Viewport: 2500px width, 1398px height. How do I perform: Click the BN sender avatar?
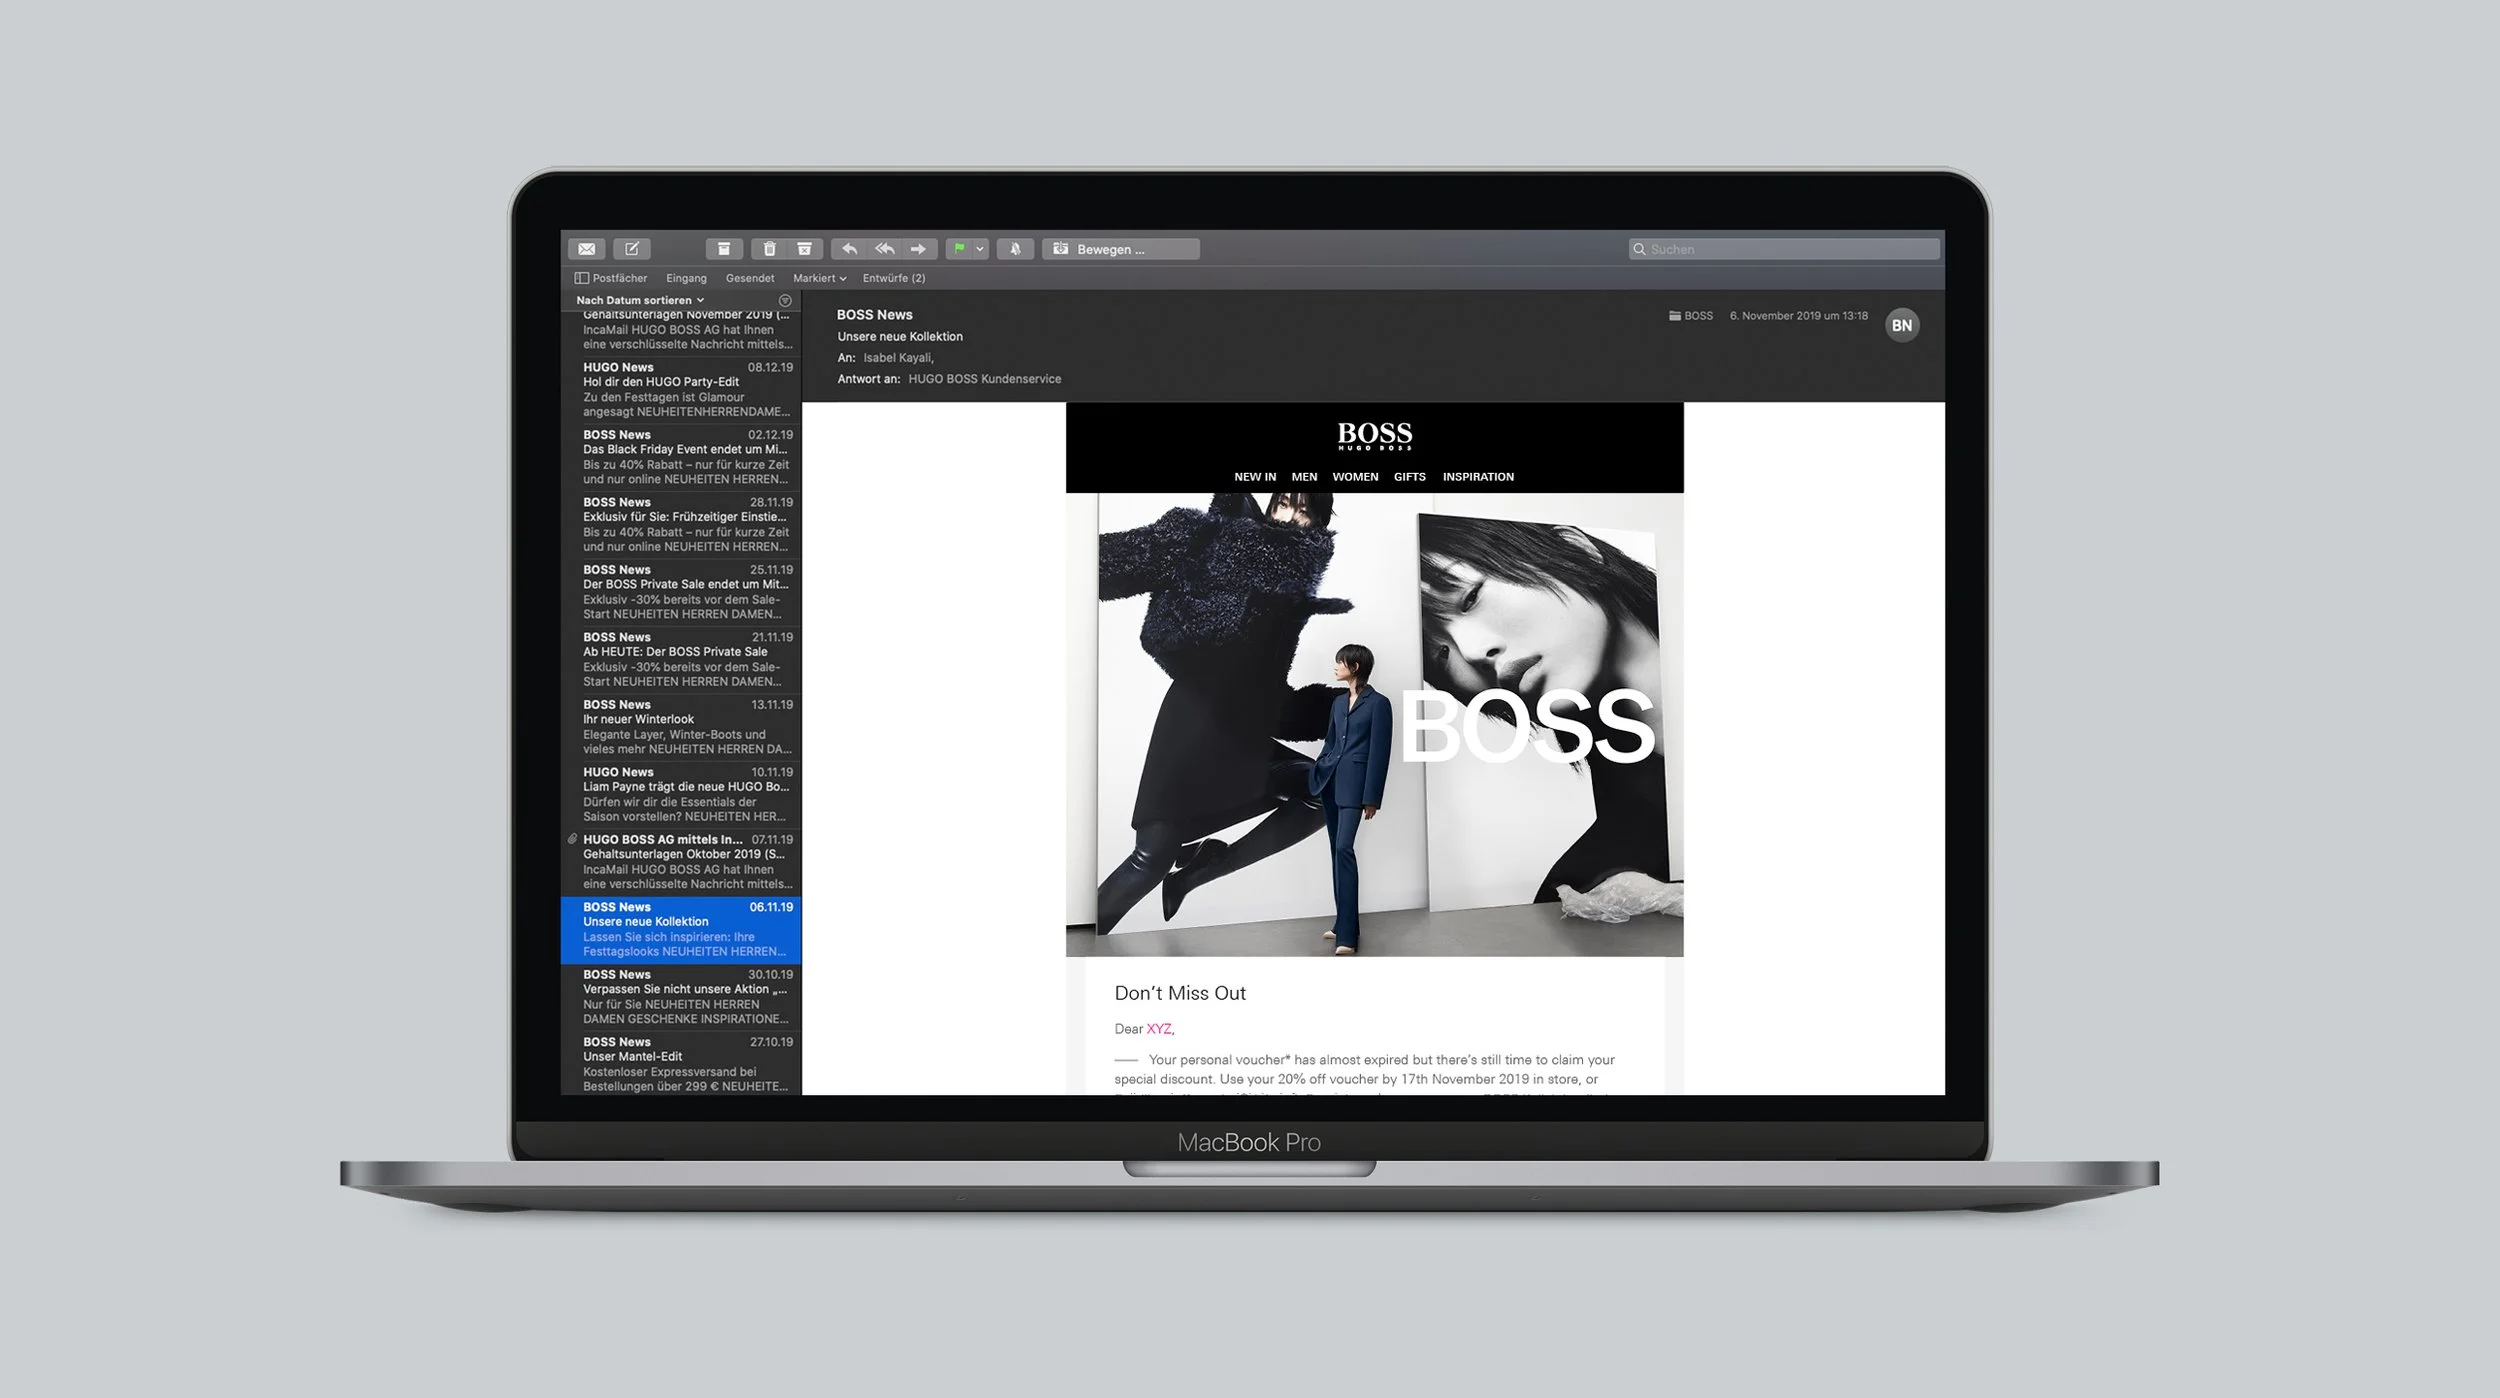coord(1902,325)
